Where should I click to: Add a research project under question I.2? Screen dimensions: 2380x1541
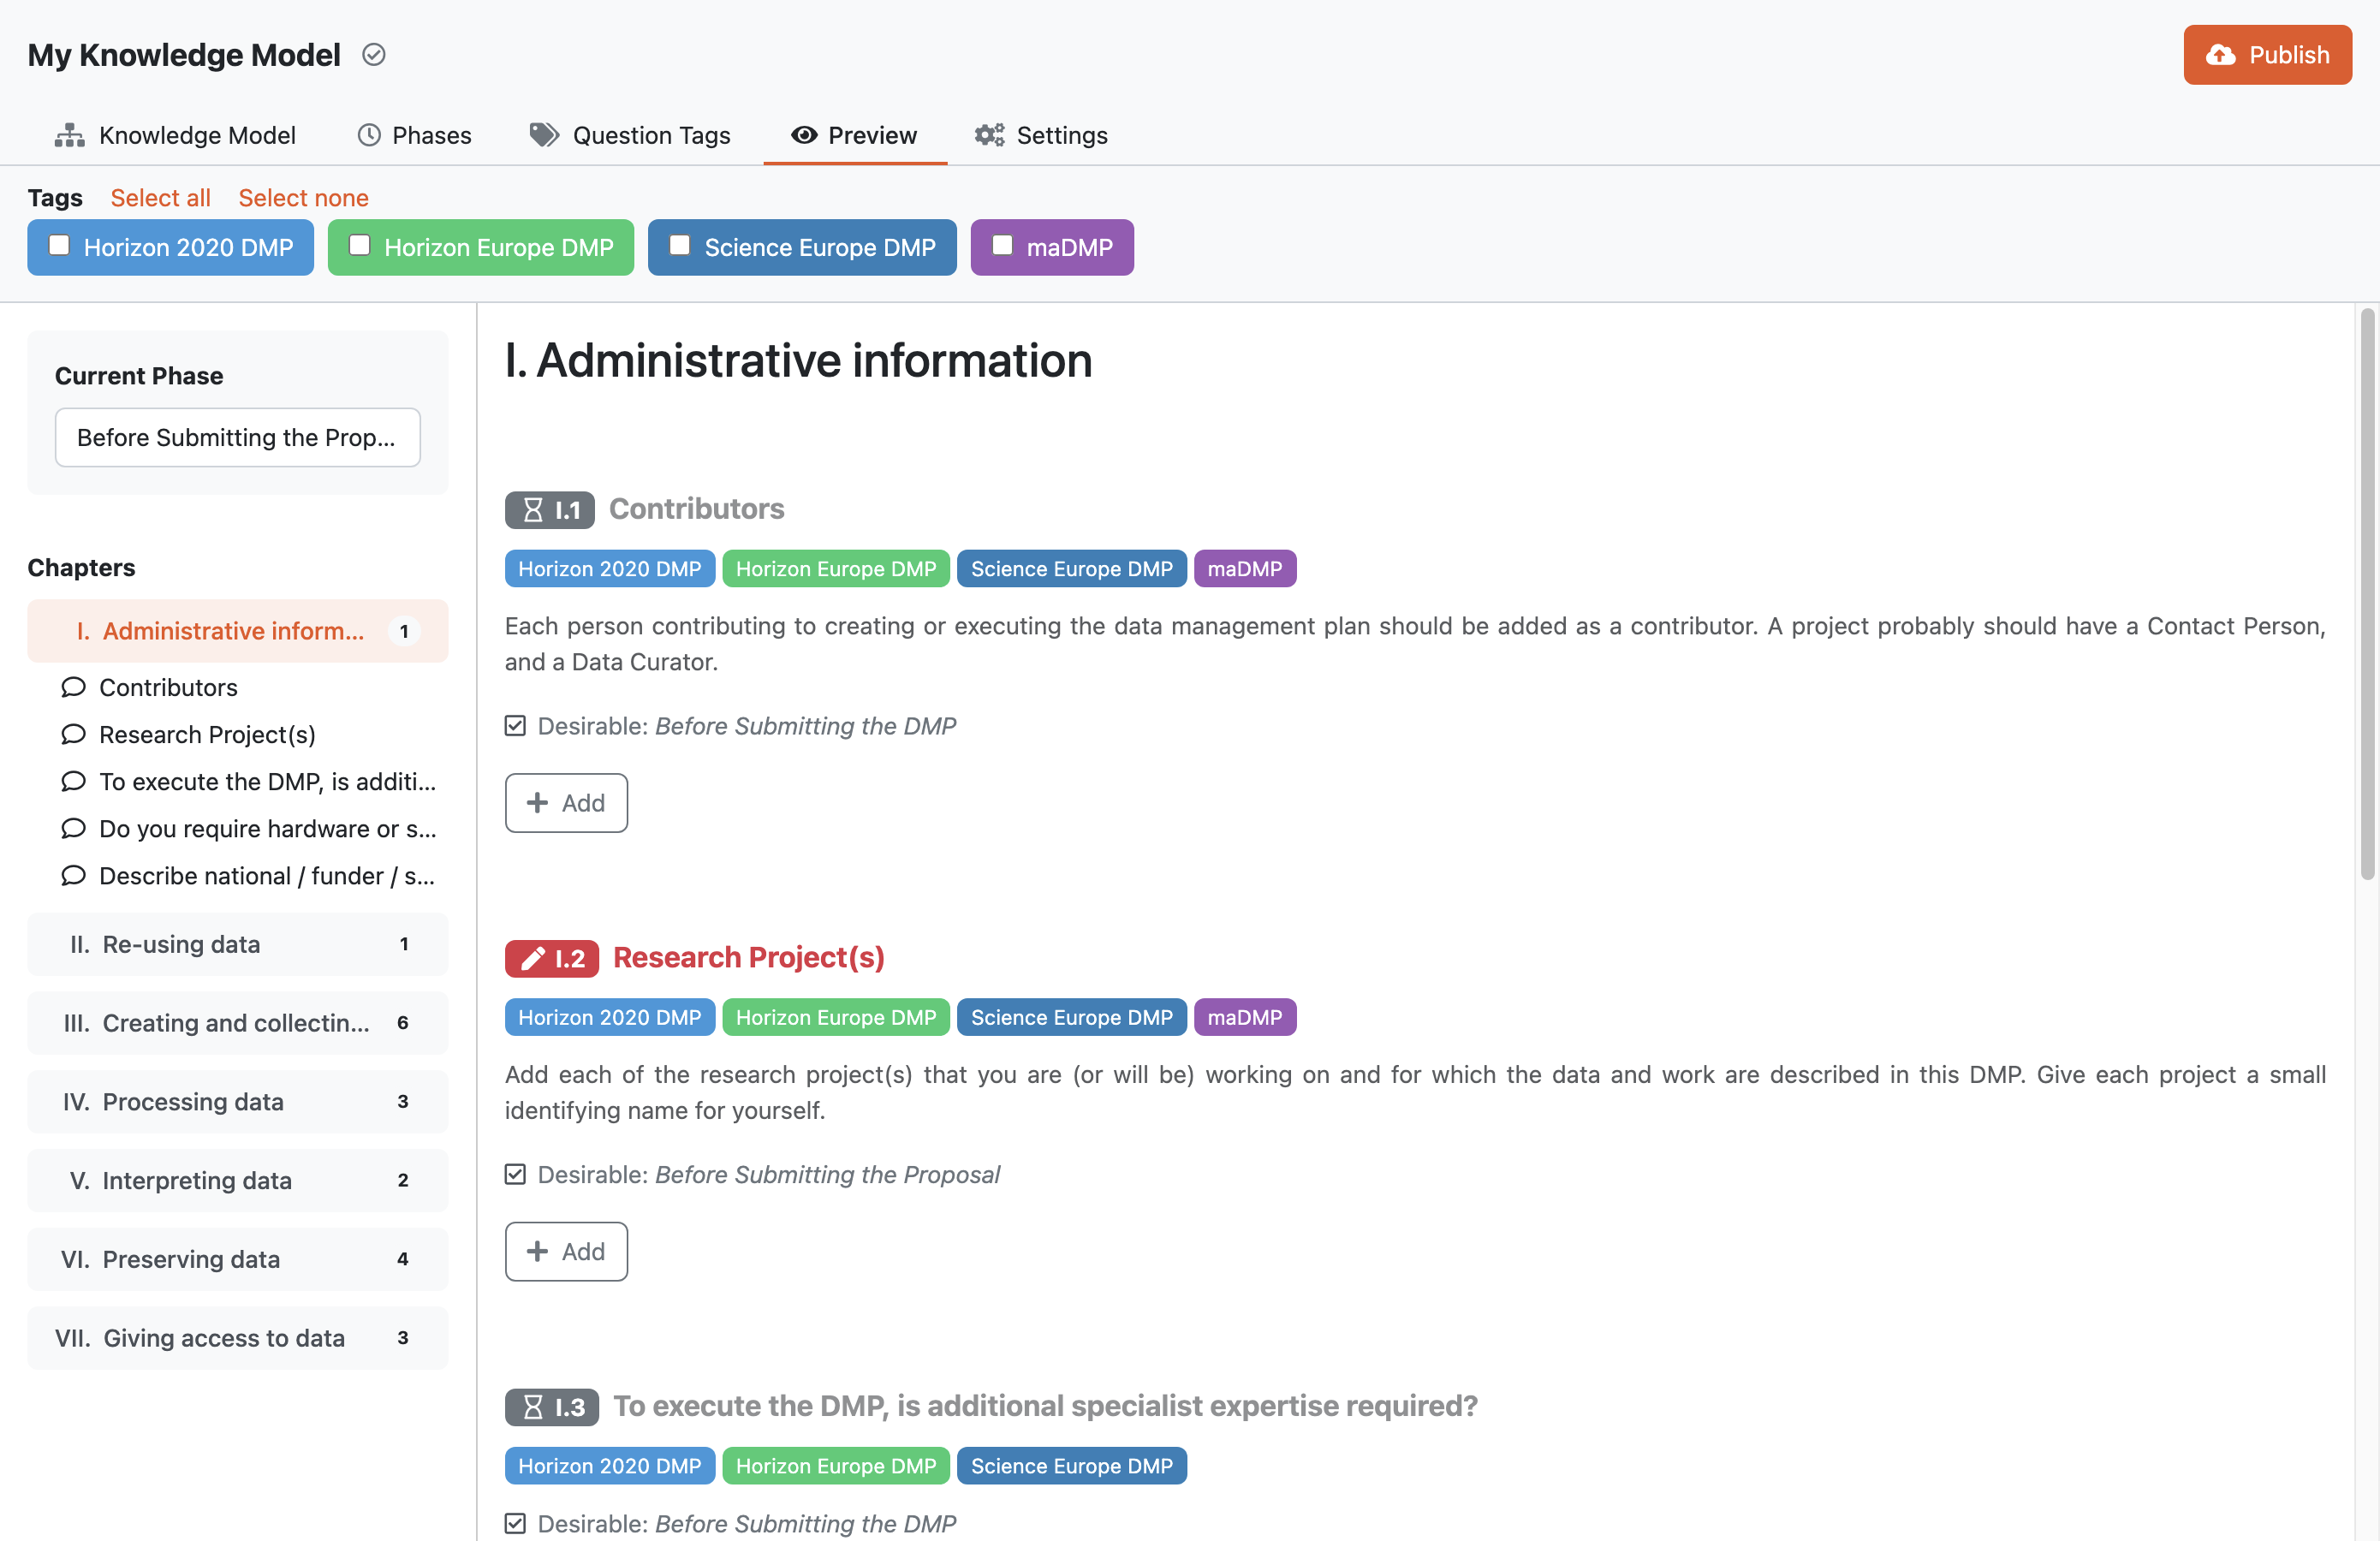[x=566, y=1252]
